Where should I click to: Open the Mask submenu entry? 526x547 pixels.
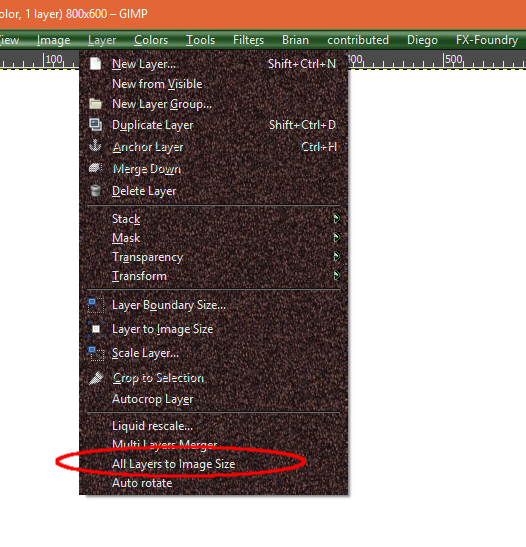point(213,238)
